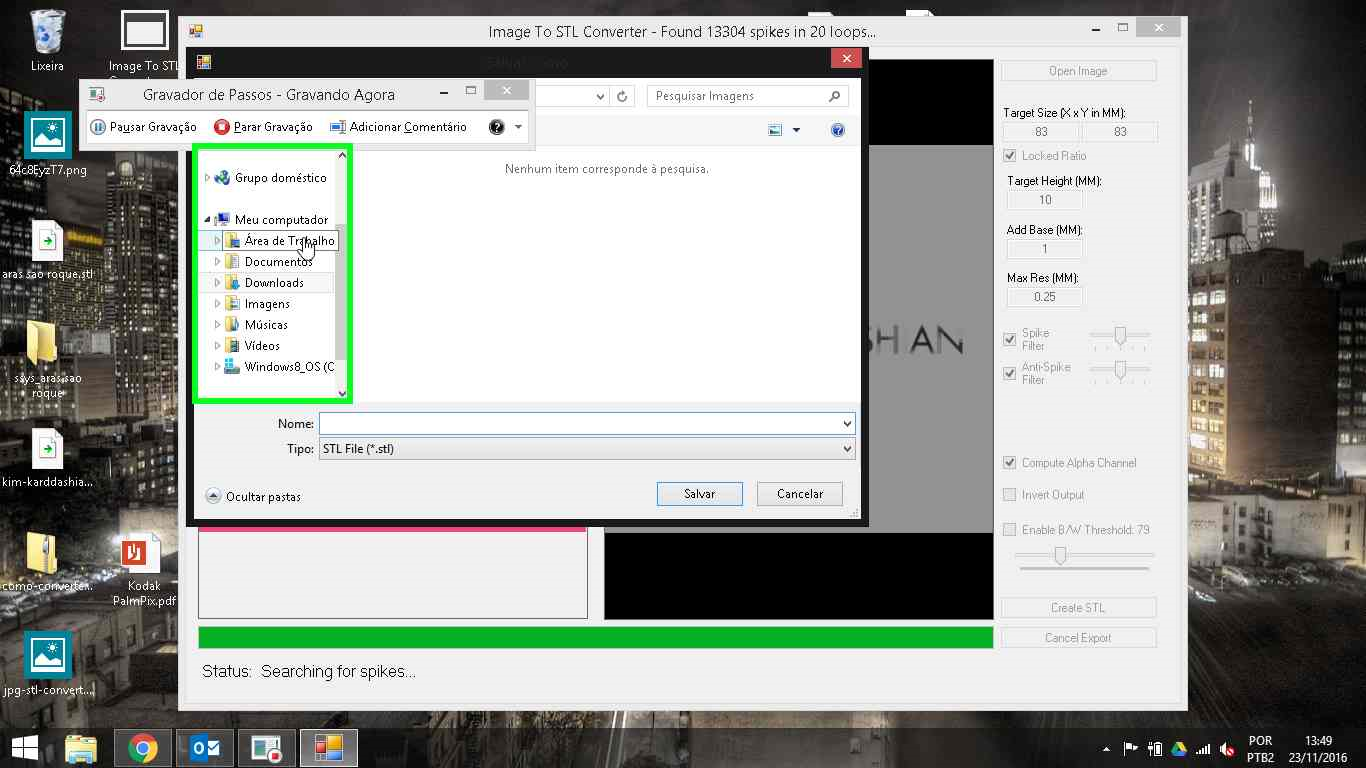1366x768 pixels.
Task: Click the B/W Threshold slider
Action: [x=1085, y=556]
